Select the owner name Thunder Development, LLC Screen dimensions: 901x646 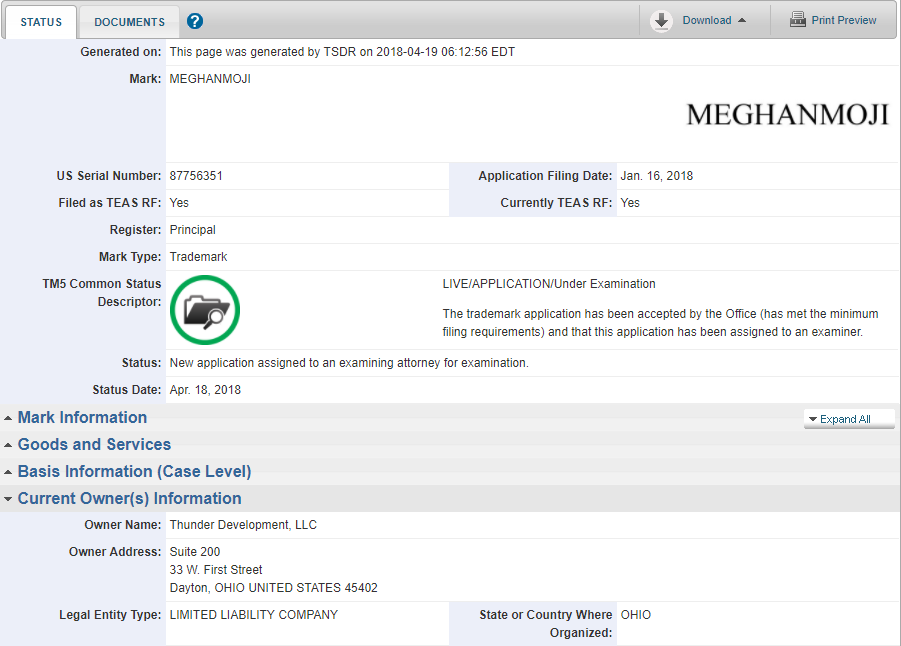(243, 525)
